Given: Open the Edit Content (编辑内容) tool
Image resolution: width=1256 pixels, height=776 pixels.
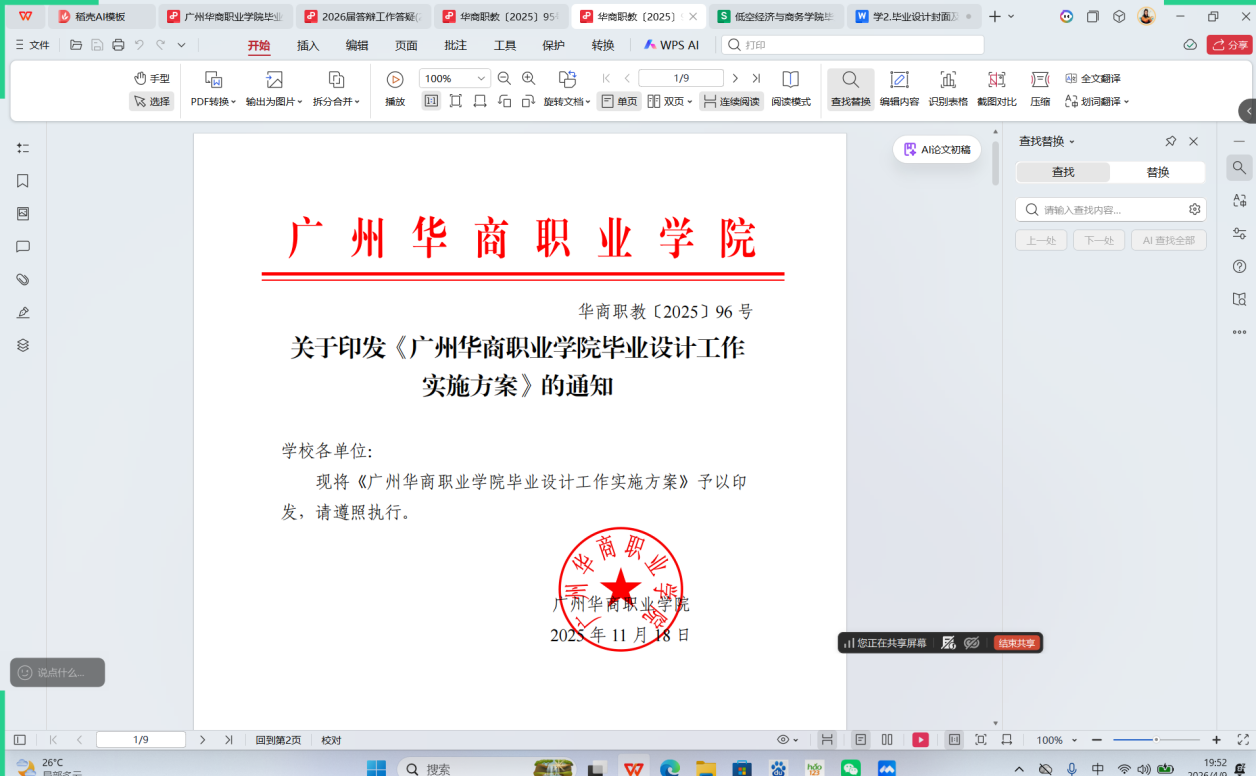Looking at the screenshot, I should (x=899, y=80).
